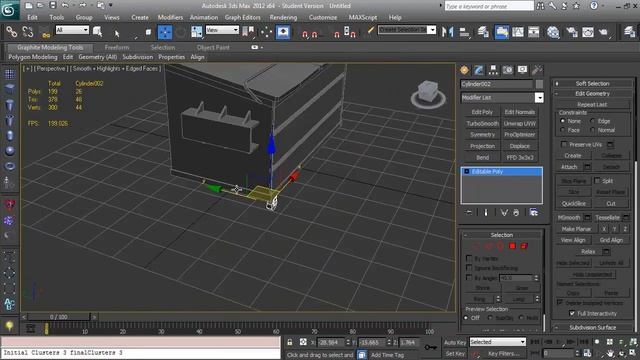Collapse the Selection rollout
Viewport: 640px width, 360px height.
502,235
